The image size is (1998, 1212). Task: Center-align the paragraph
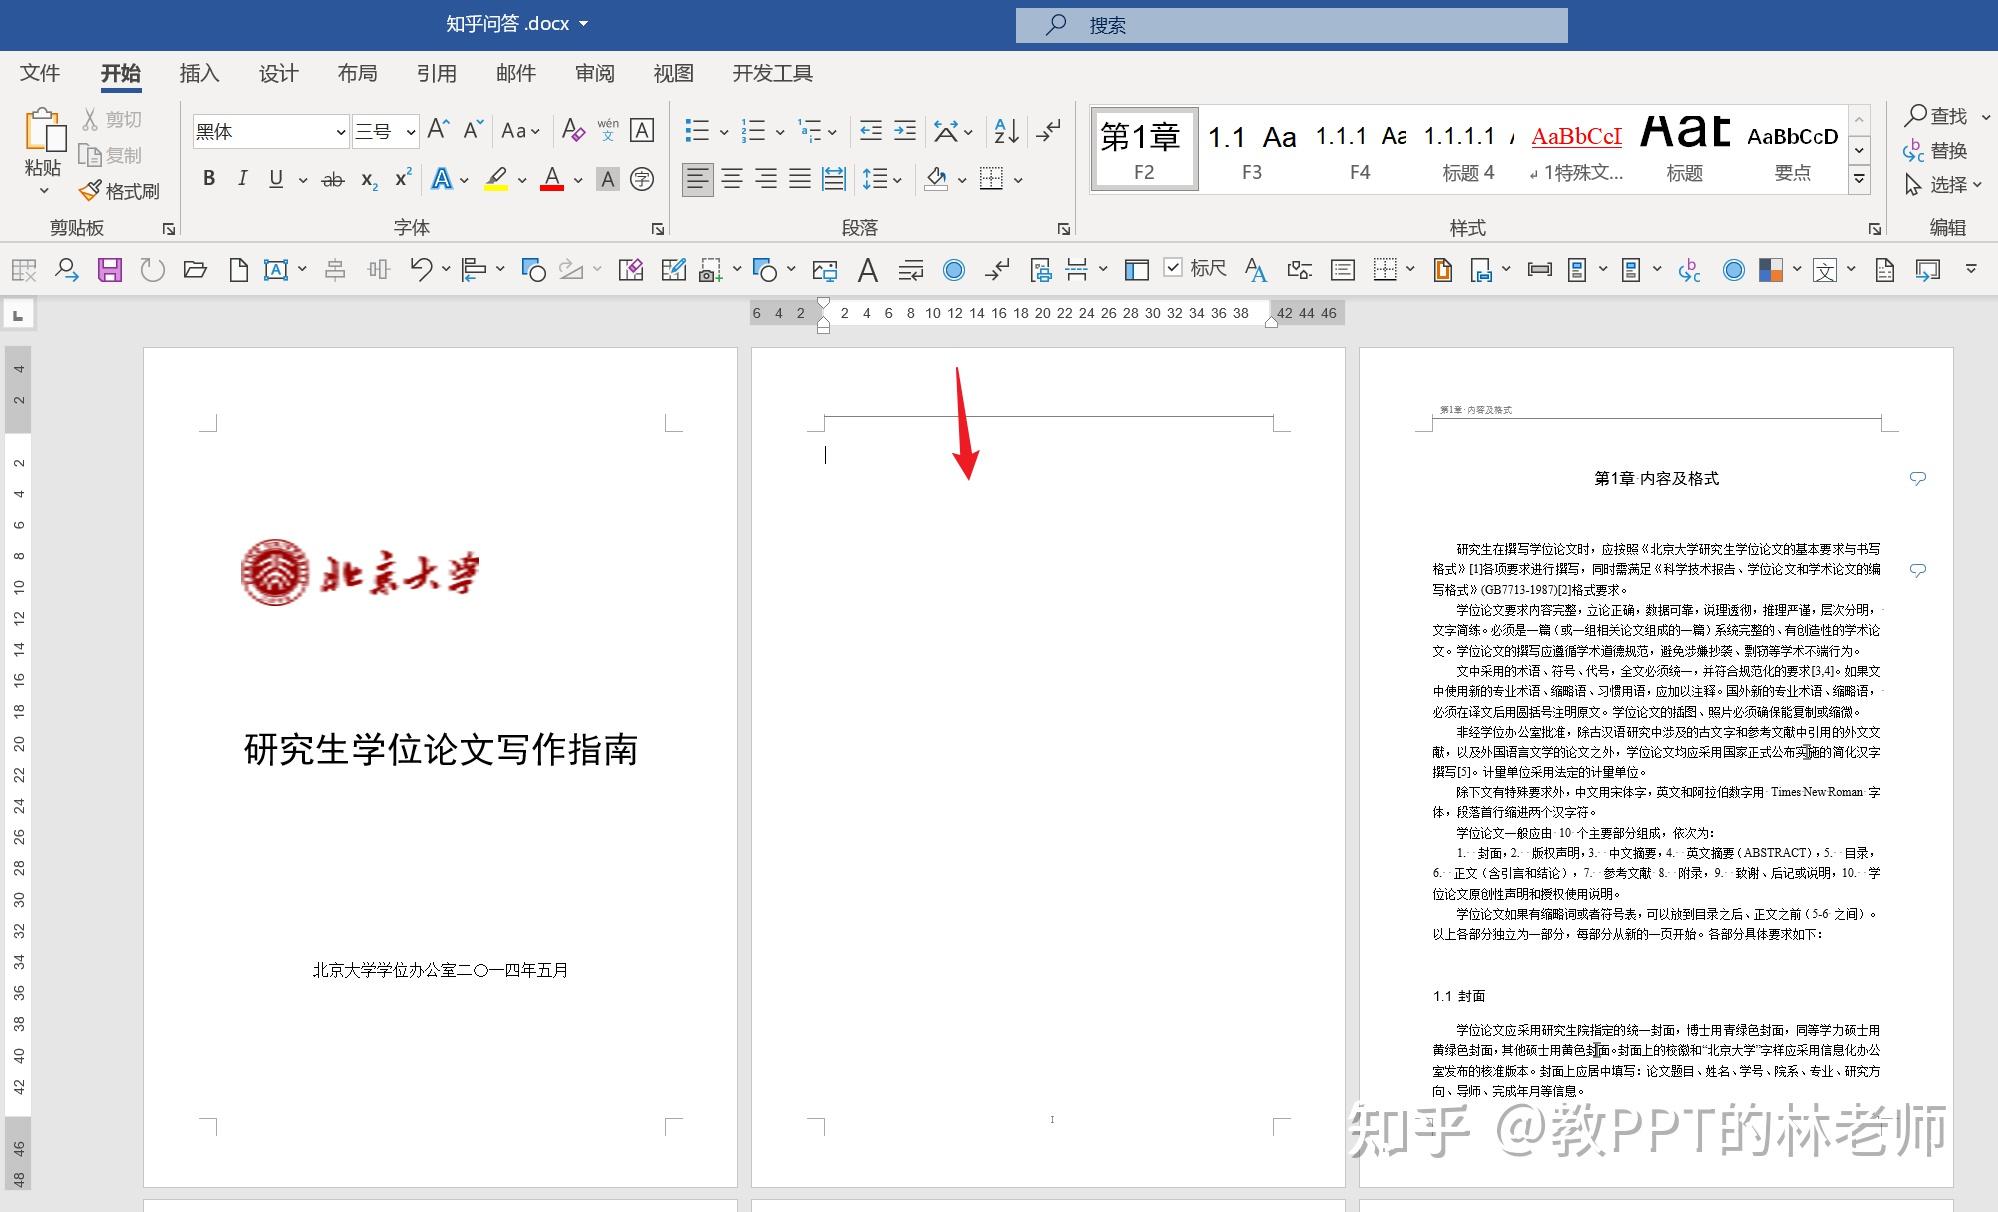click(x=732, y=179)
